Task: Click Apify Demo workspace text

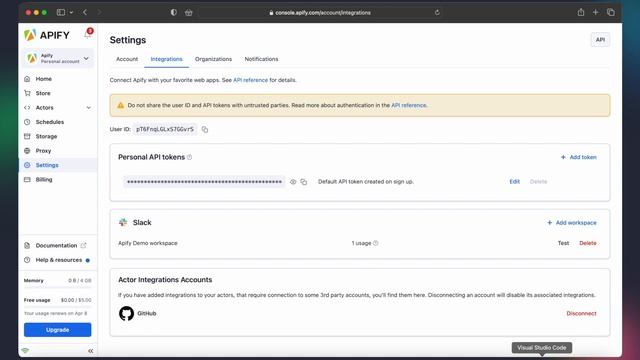Action: pos(148,243)
